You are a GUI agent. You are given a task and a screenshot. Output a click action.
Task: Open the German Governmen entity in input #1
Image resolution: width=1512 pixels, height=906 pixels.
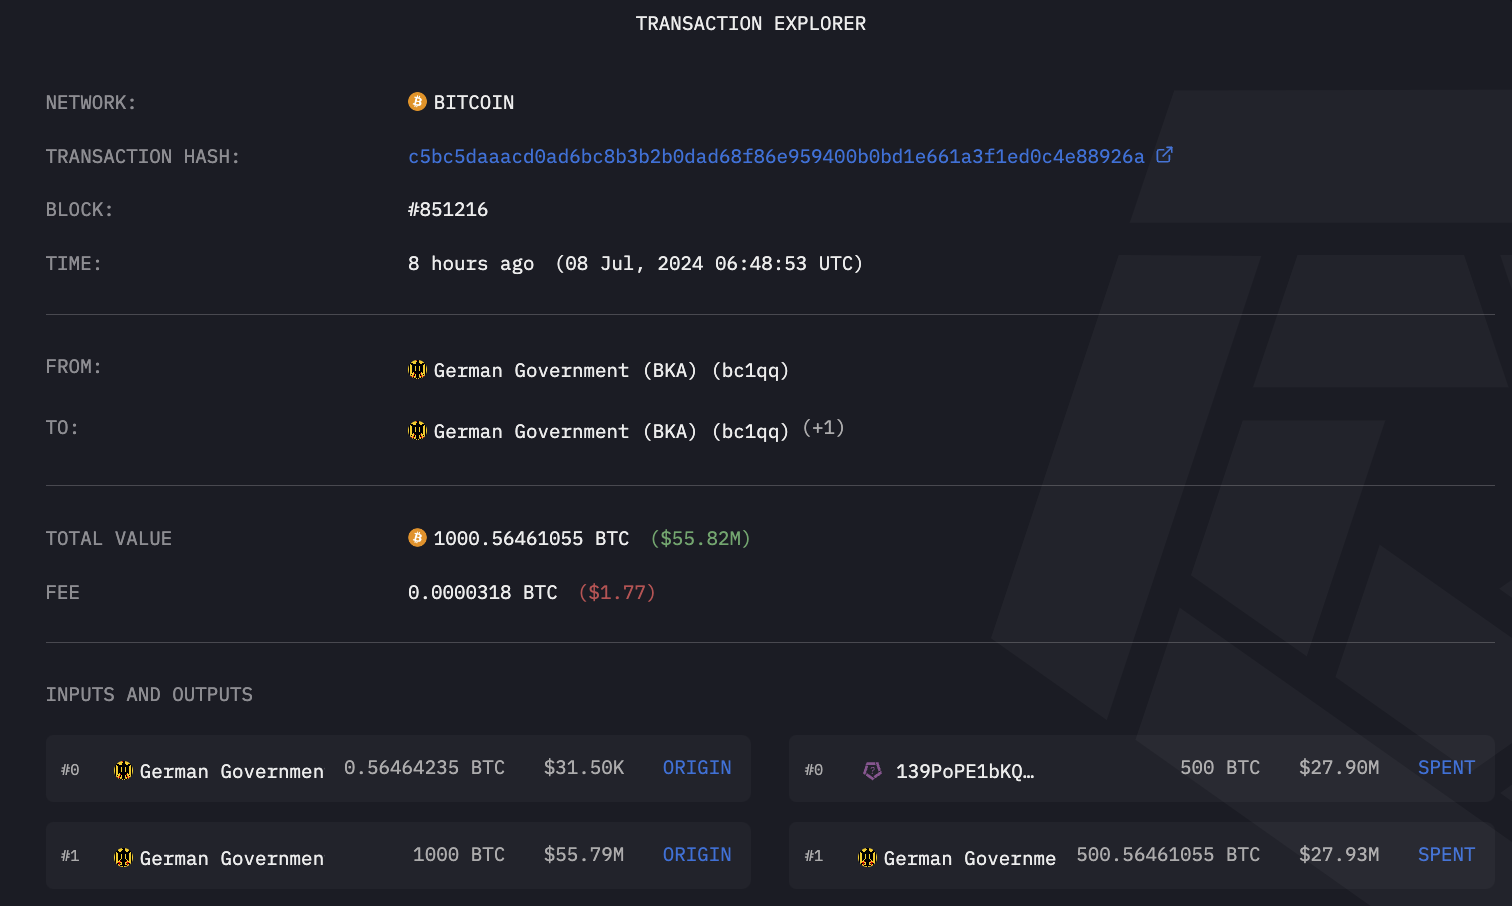tap(232, 858)
